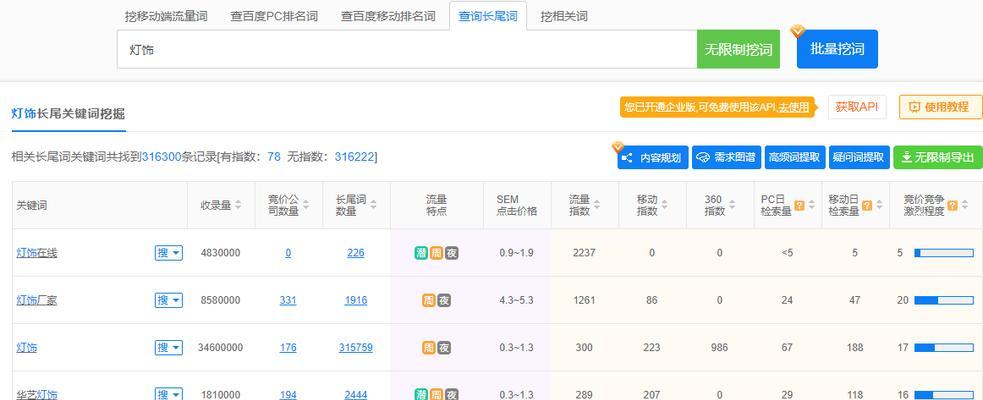Click 潜 tag in 灯饰在线 row
Image resolution: width=983 pixels, height=400 pixels.
point(421,253)
